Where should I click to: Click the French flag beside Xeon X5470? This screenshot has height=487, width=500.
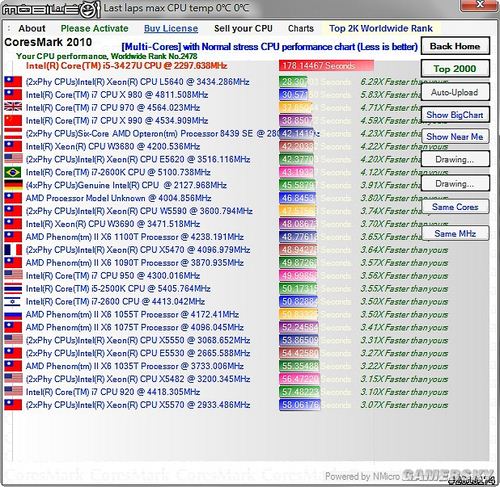[x=13, y=250]
